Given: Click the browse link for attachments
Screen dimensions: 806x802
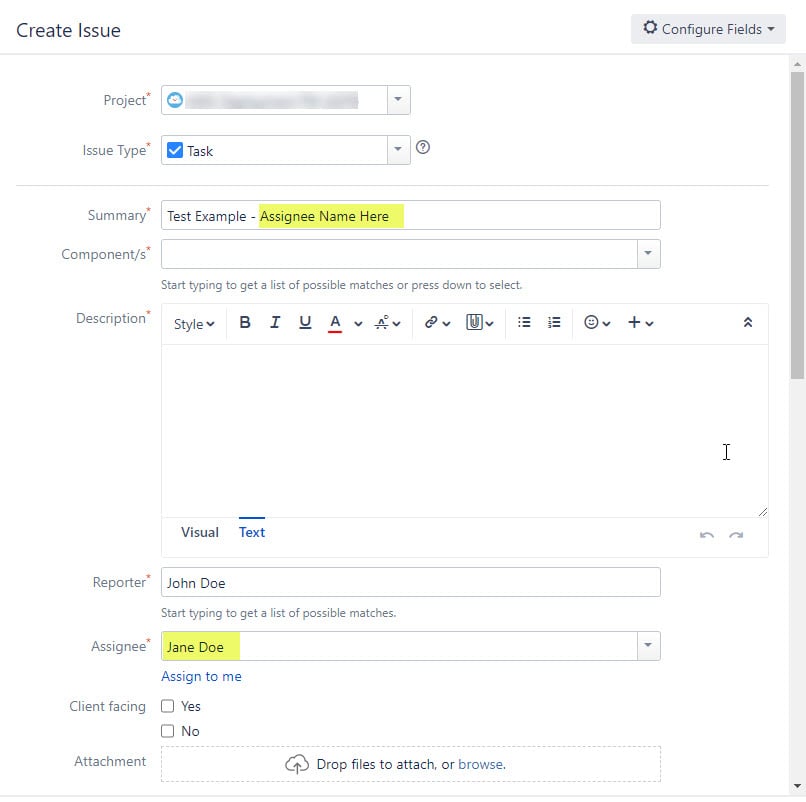Looking at the screenshot, I should click(482, 764).
